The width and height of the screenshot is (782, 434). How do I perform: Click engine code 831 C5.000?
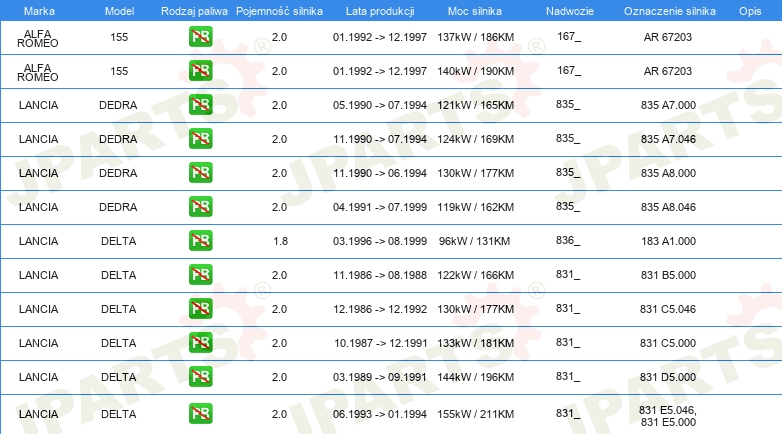(x=668, y=342)
